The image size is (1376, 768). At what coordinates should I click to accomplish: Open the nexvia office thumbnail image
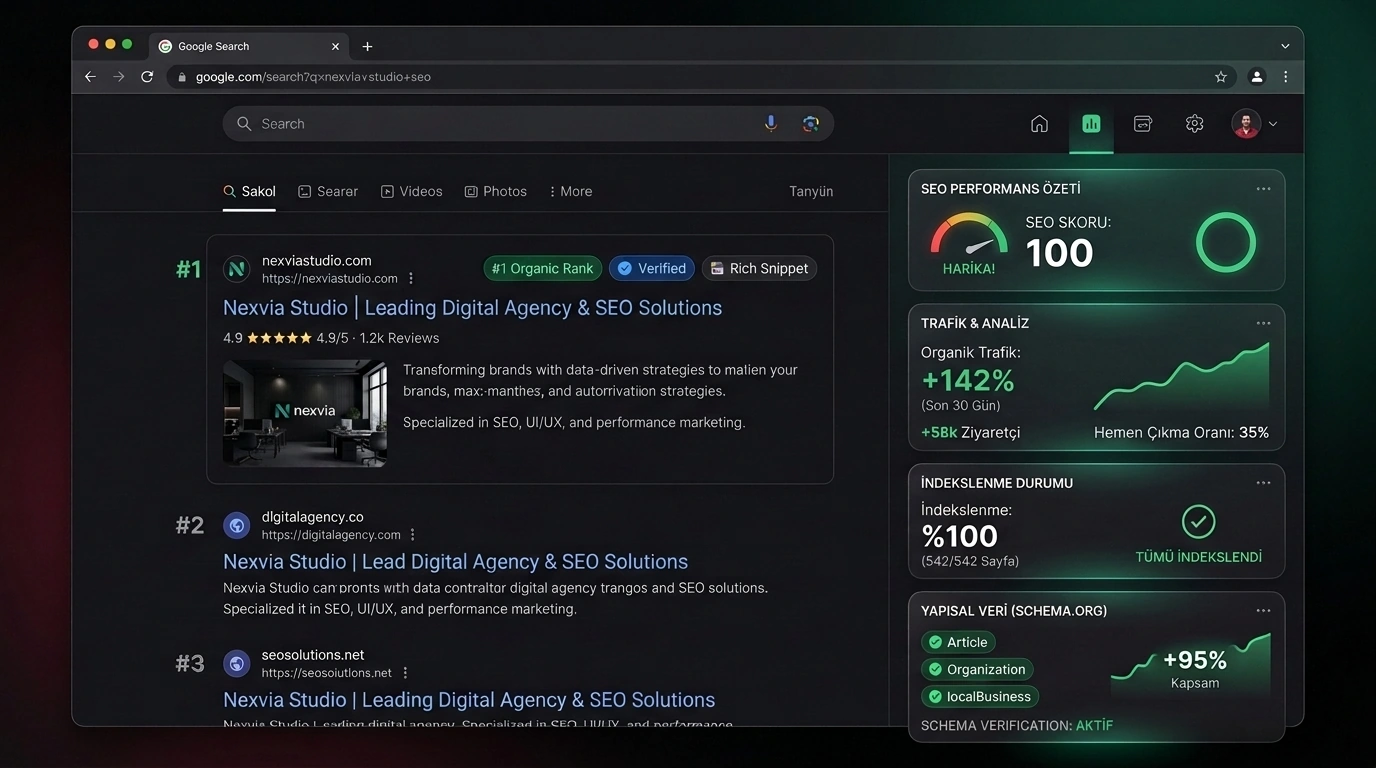[305, 413]
